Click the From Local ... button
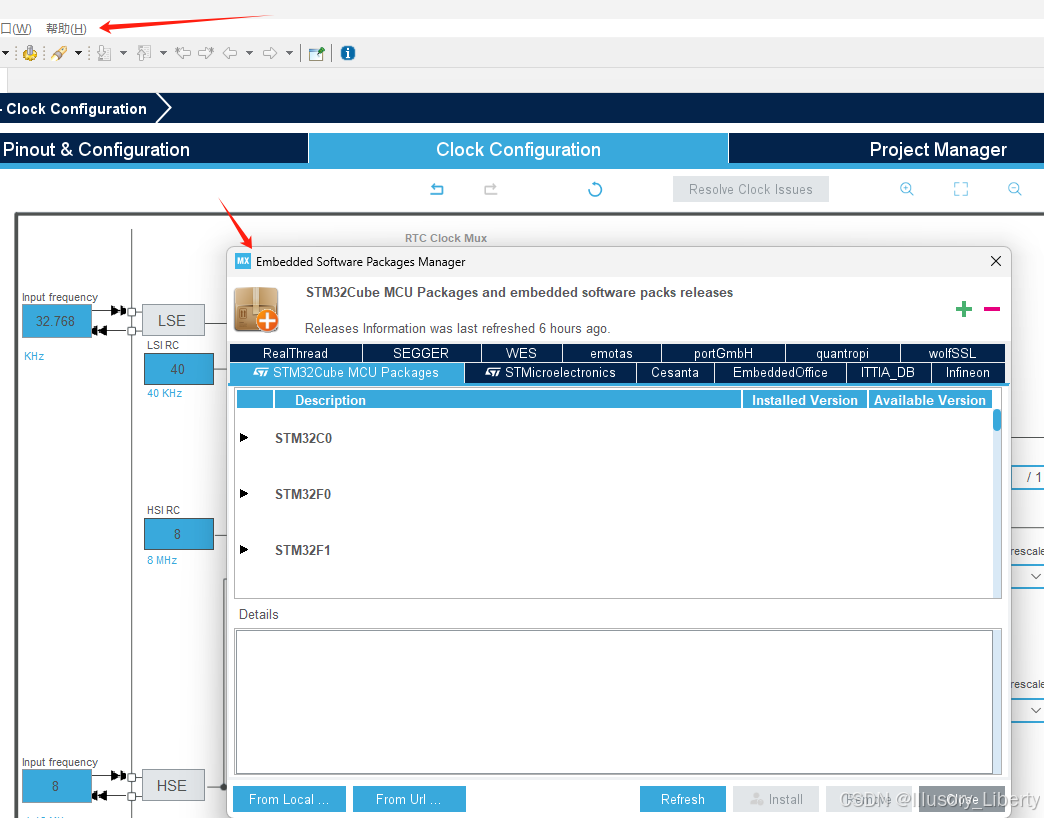The image size is (1044, 818). pos(289,799)
